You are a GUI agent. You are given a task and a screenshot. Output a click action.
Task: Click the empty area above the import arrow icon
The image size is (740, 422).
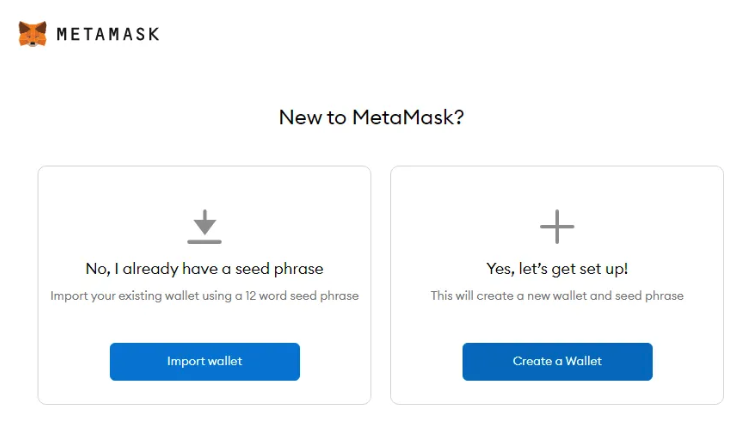[204, 188]
